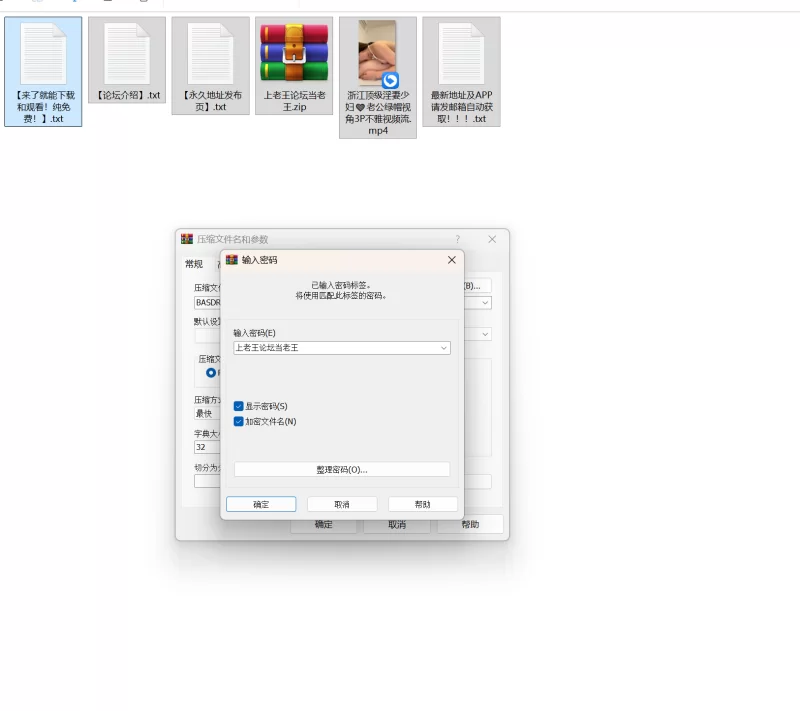Click 帮助 in the 输入密码 dialog

point(422,504)
